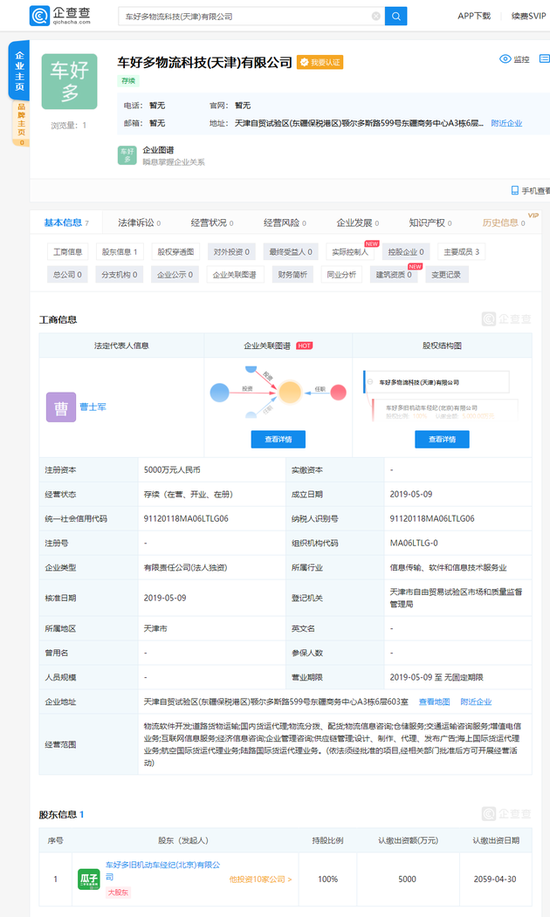Collapse the tree node in 股权结构图
Image resolution: width=550 pixels, height=917 pixels.
click(370, 382)
